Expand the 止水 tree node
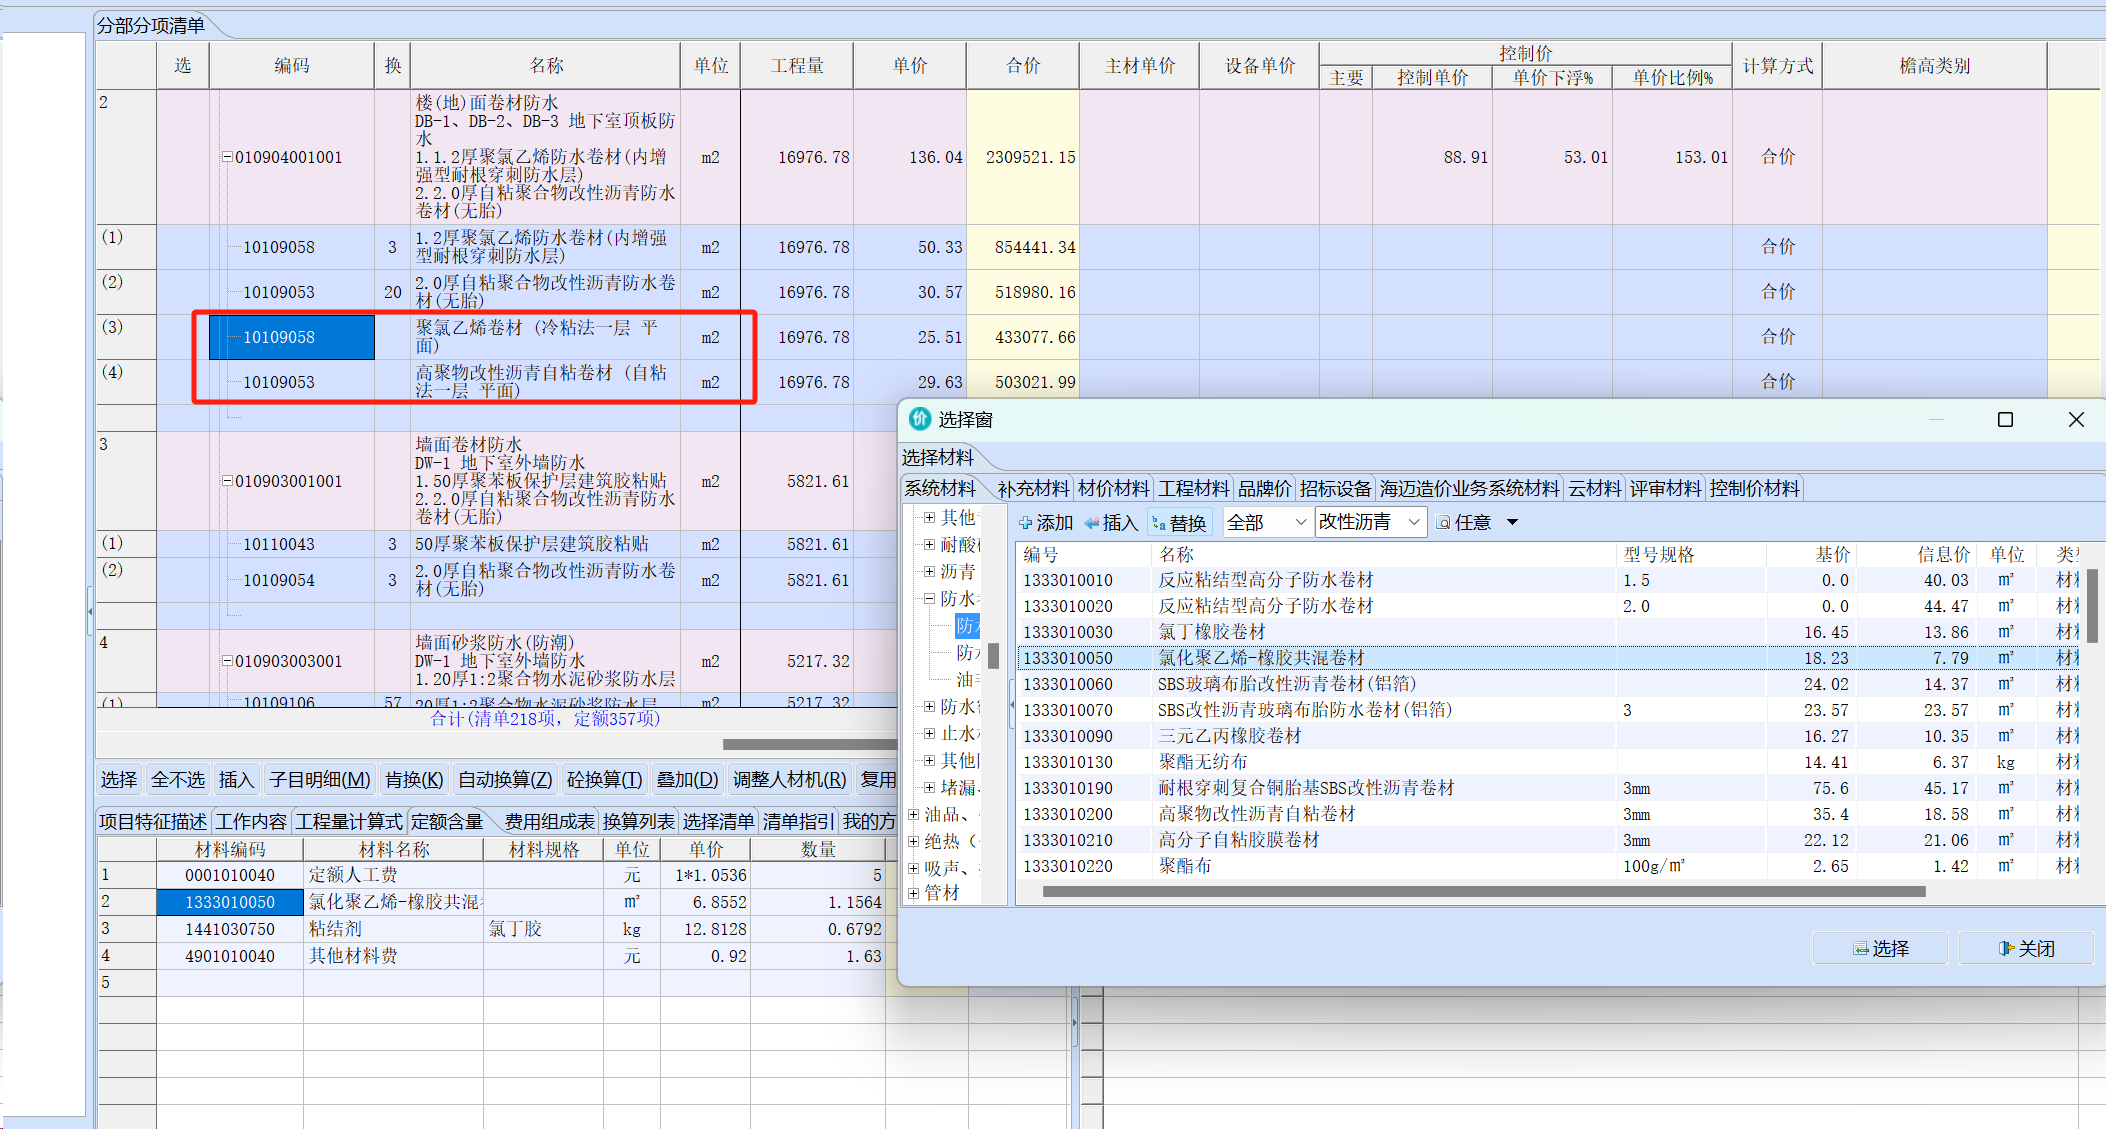The image size is (2106, 1129). point(929,733)
